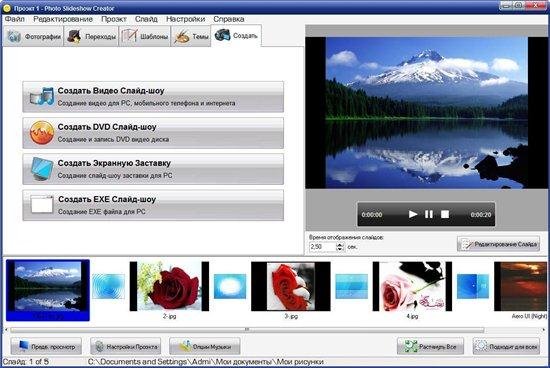Click the 2.jpg file name label
The width and height of the screenshot is (550, 368).
169,316
